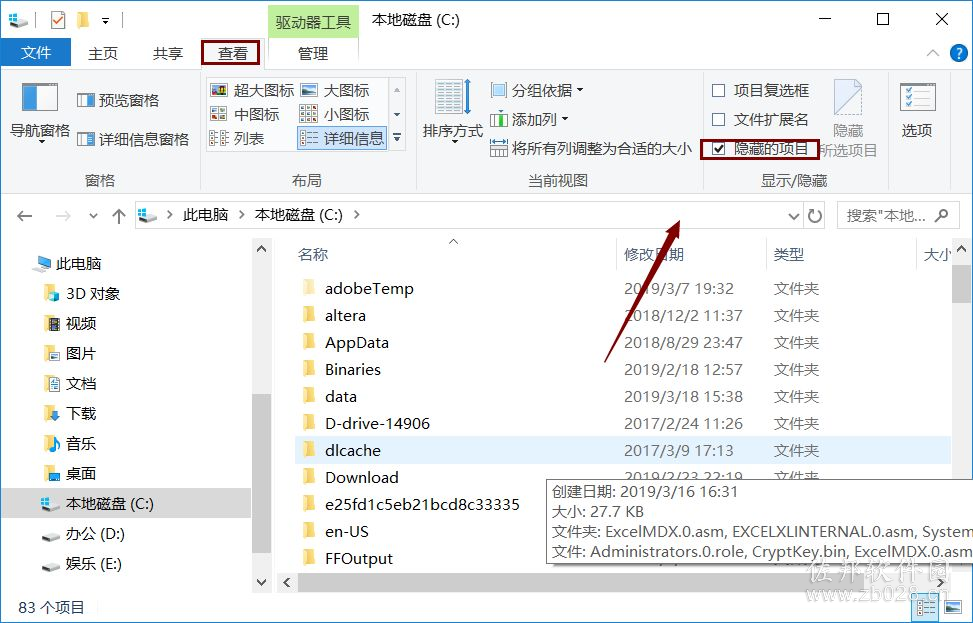Enable file name extensions (文件扩展名) checkbox
Viewport: 973px width, 623px height.
pos(760,119)
